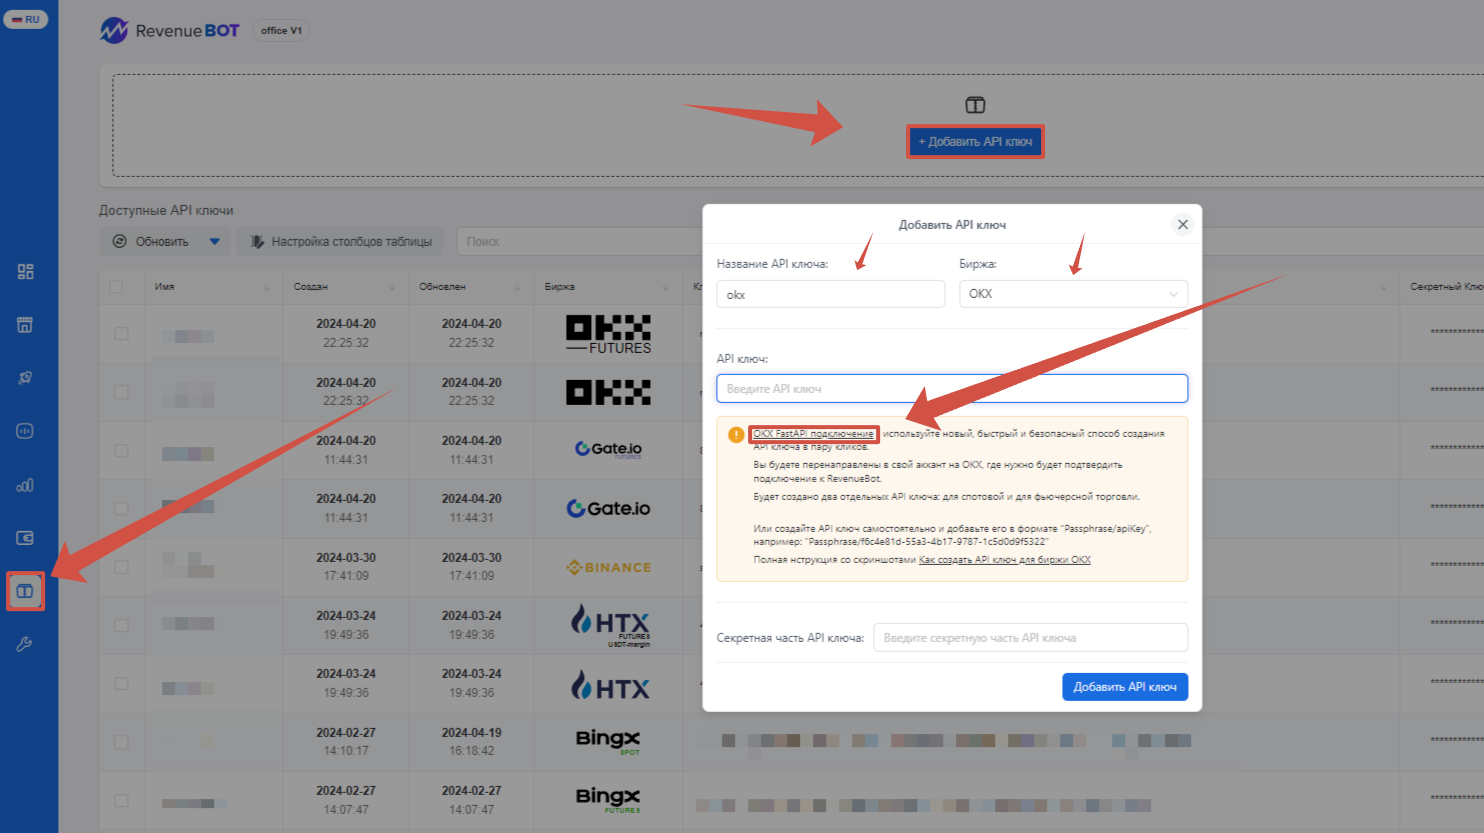This screenshot has height=833, width=1484.
Task: Click the top + Добавить API ключ button
Action: 975,142
